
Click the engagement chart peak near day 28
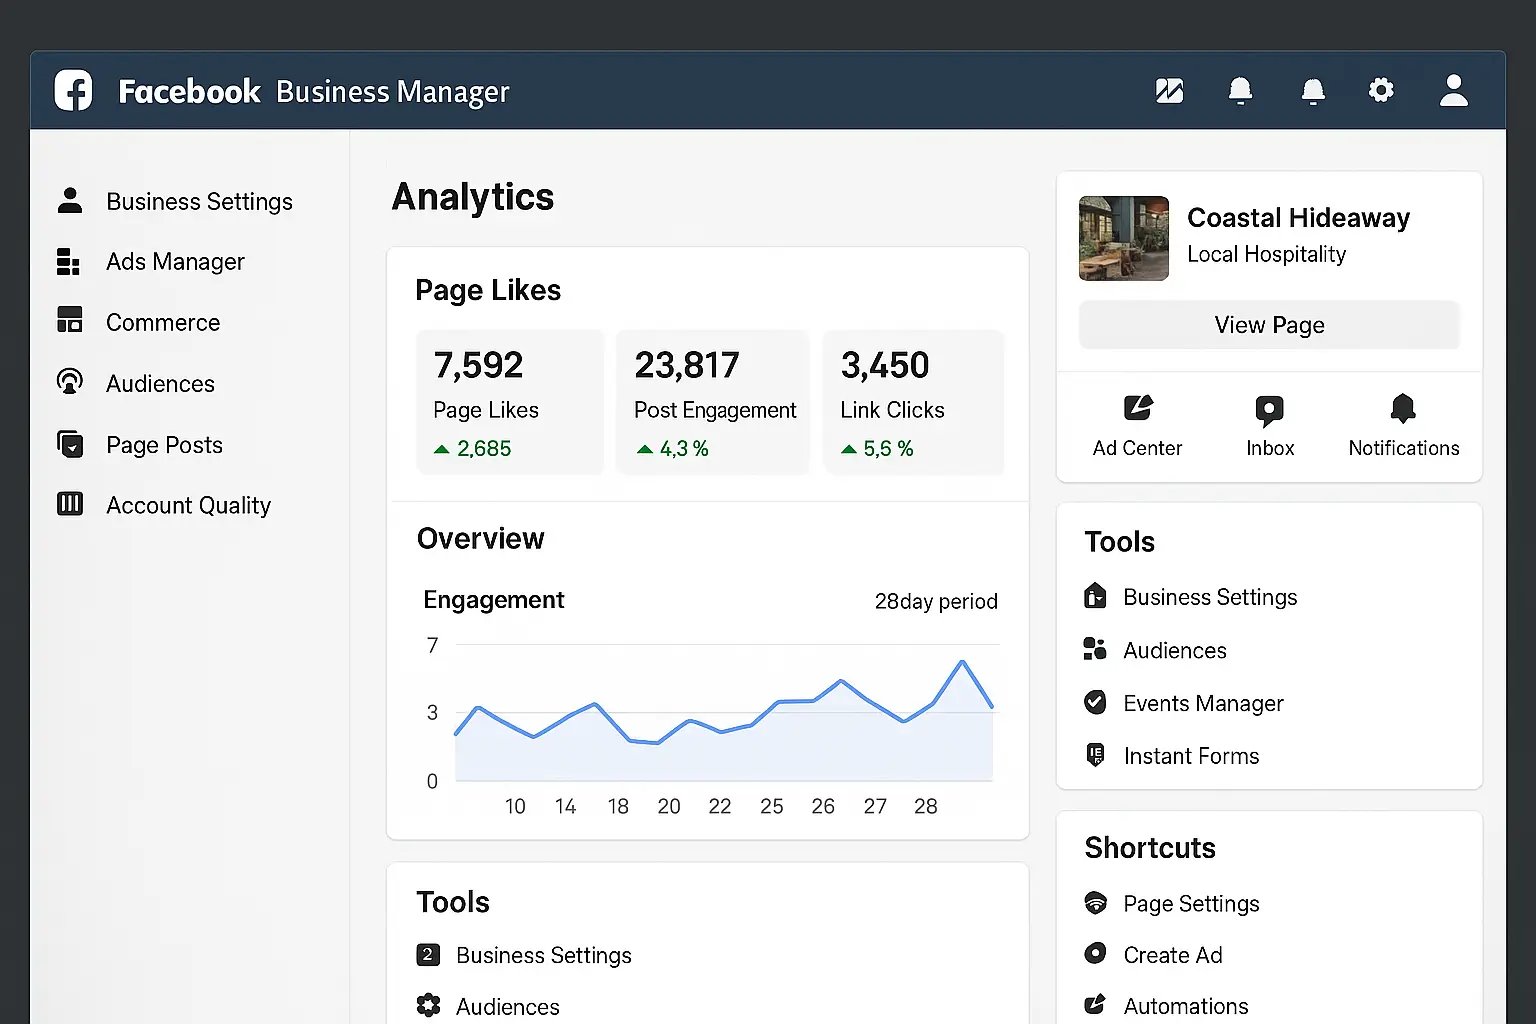tap(962, 662)
